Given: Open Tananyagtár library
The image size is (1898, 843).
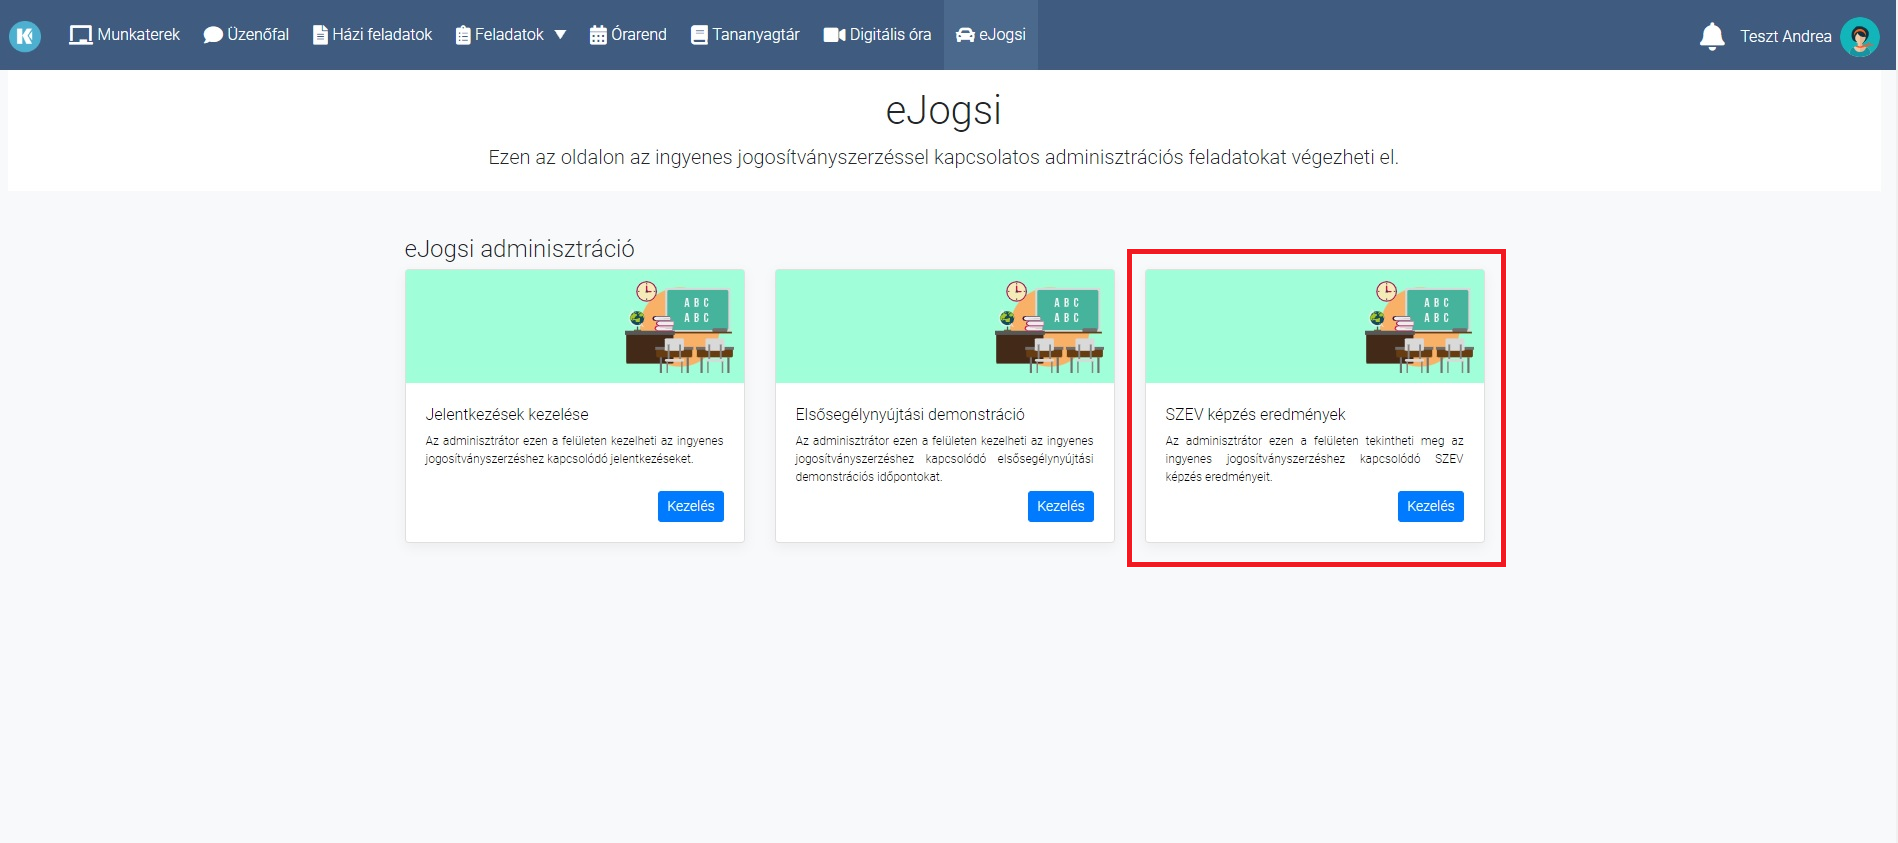Looking at the screenshot, I should click(745, 35).
